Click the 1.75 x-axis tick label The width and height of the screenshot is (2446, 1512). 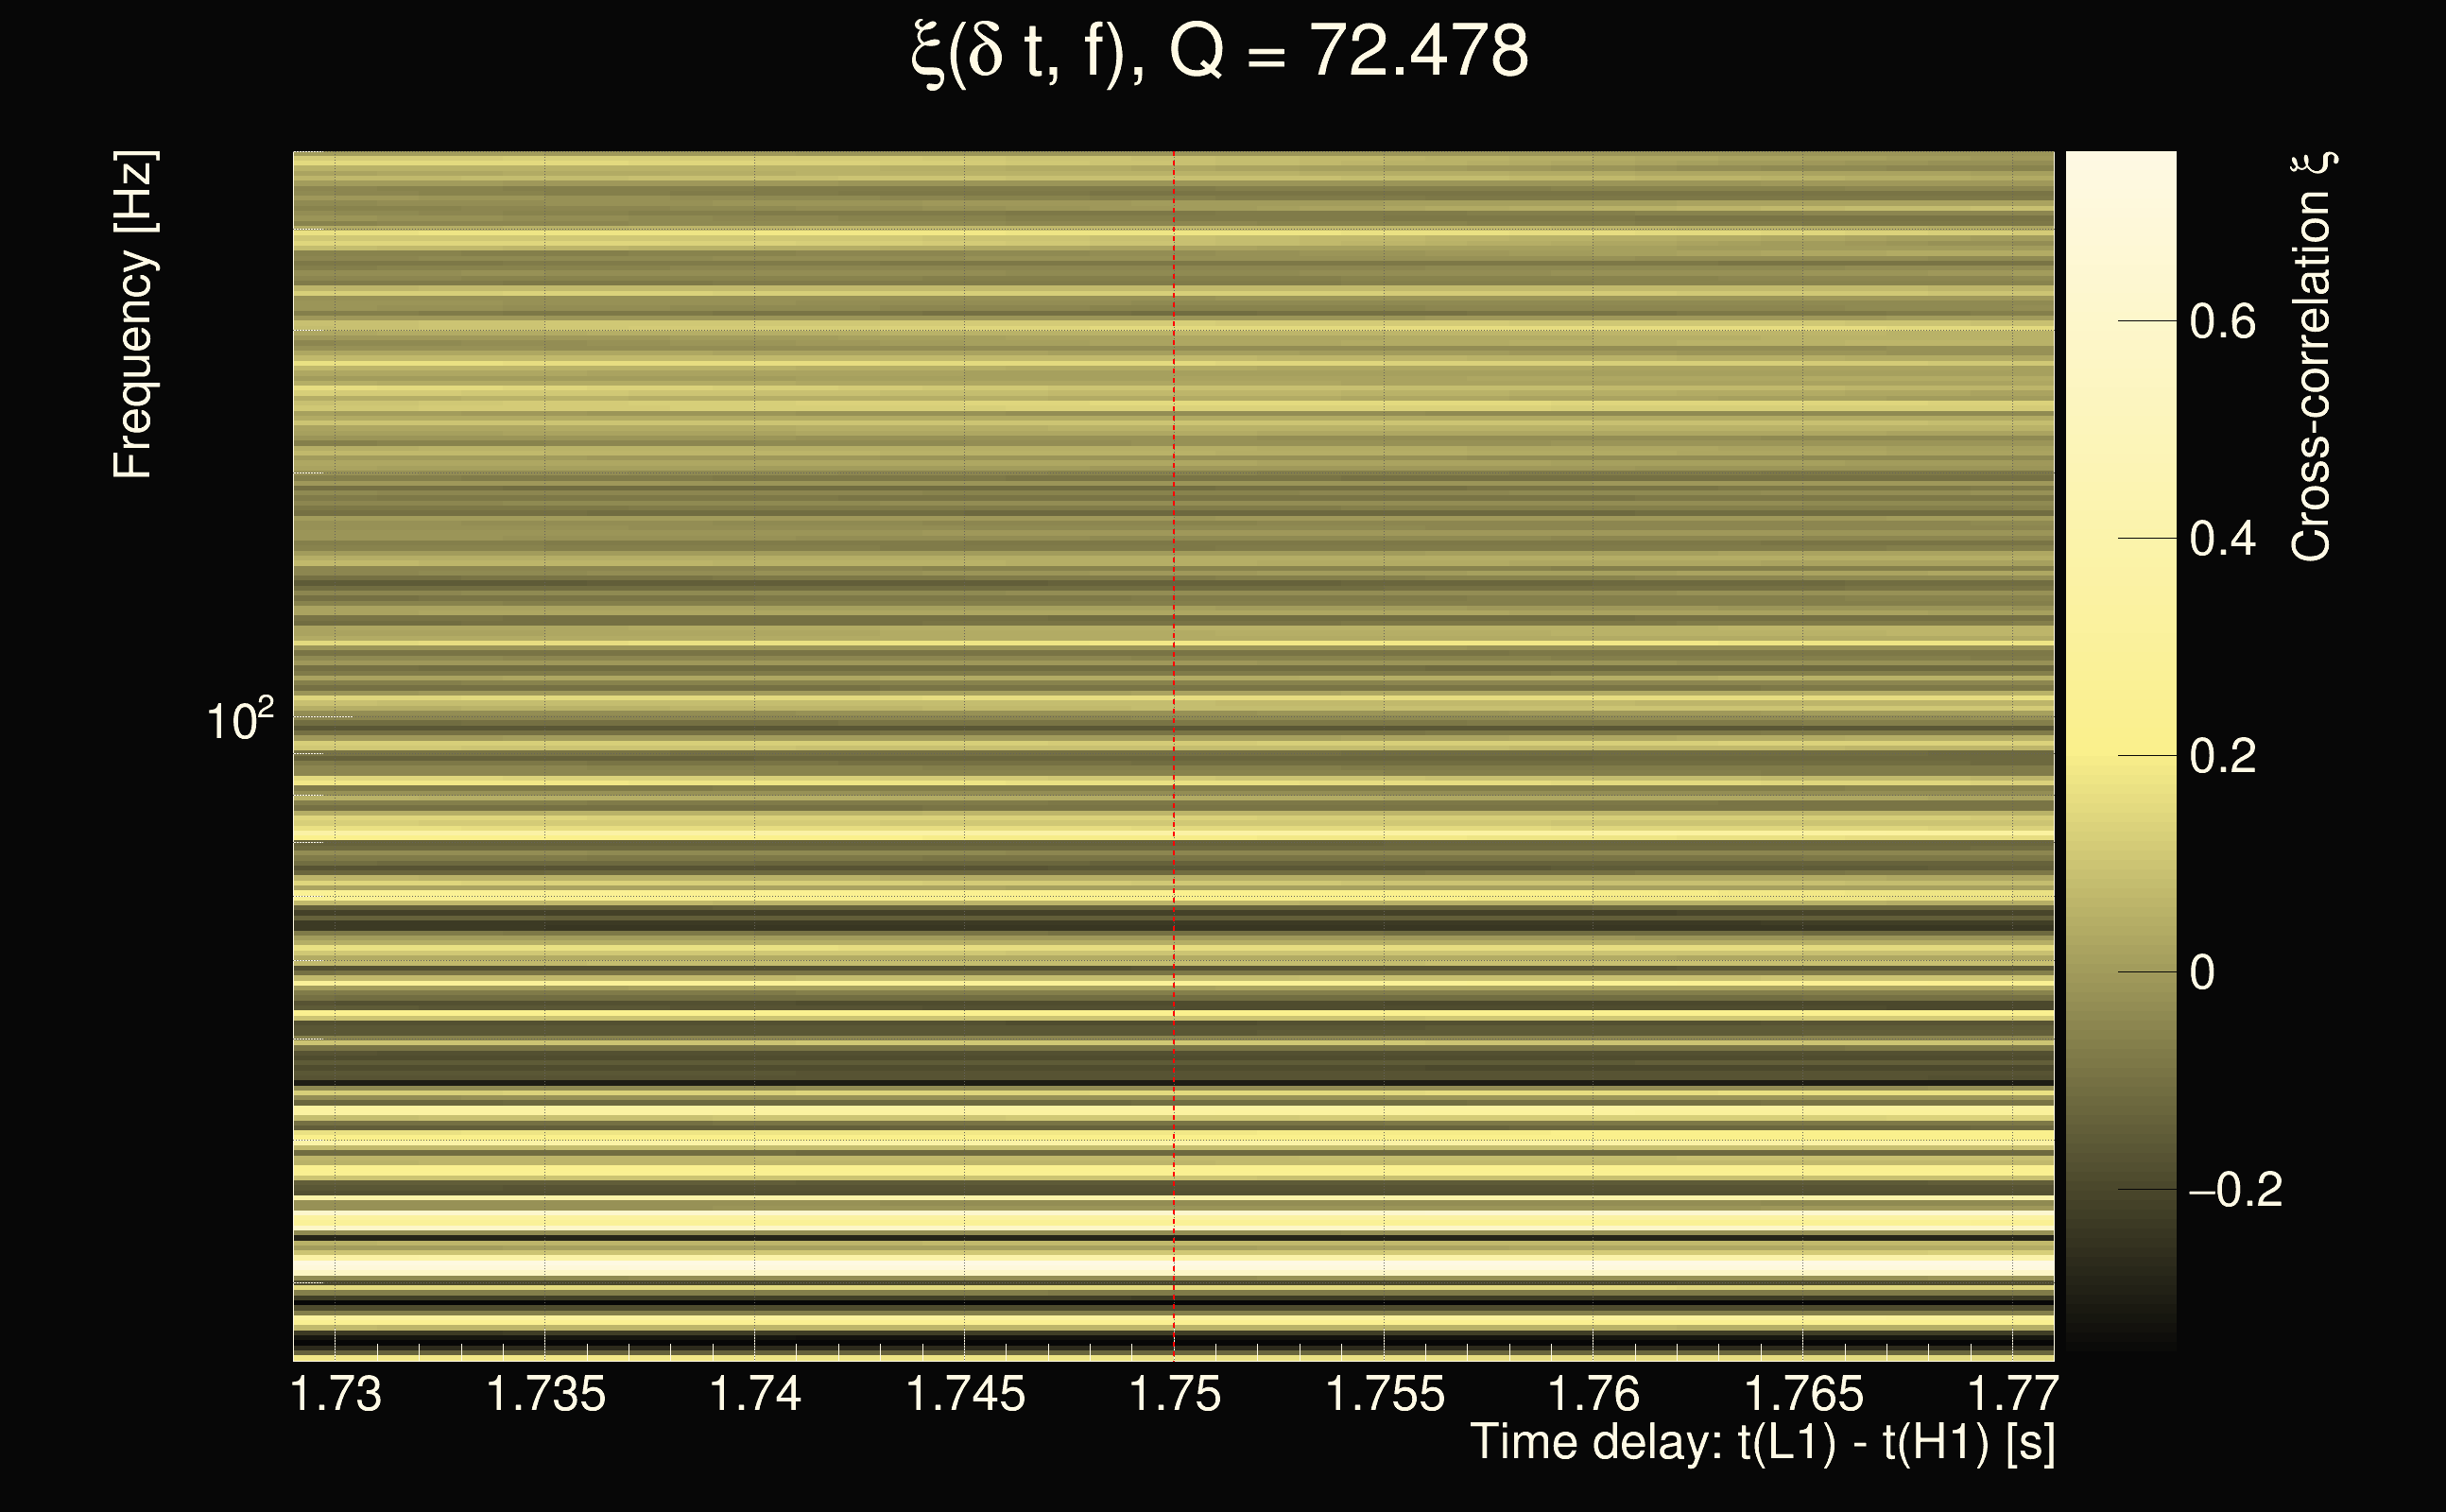click(x=1175, y=1394)
